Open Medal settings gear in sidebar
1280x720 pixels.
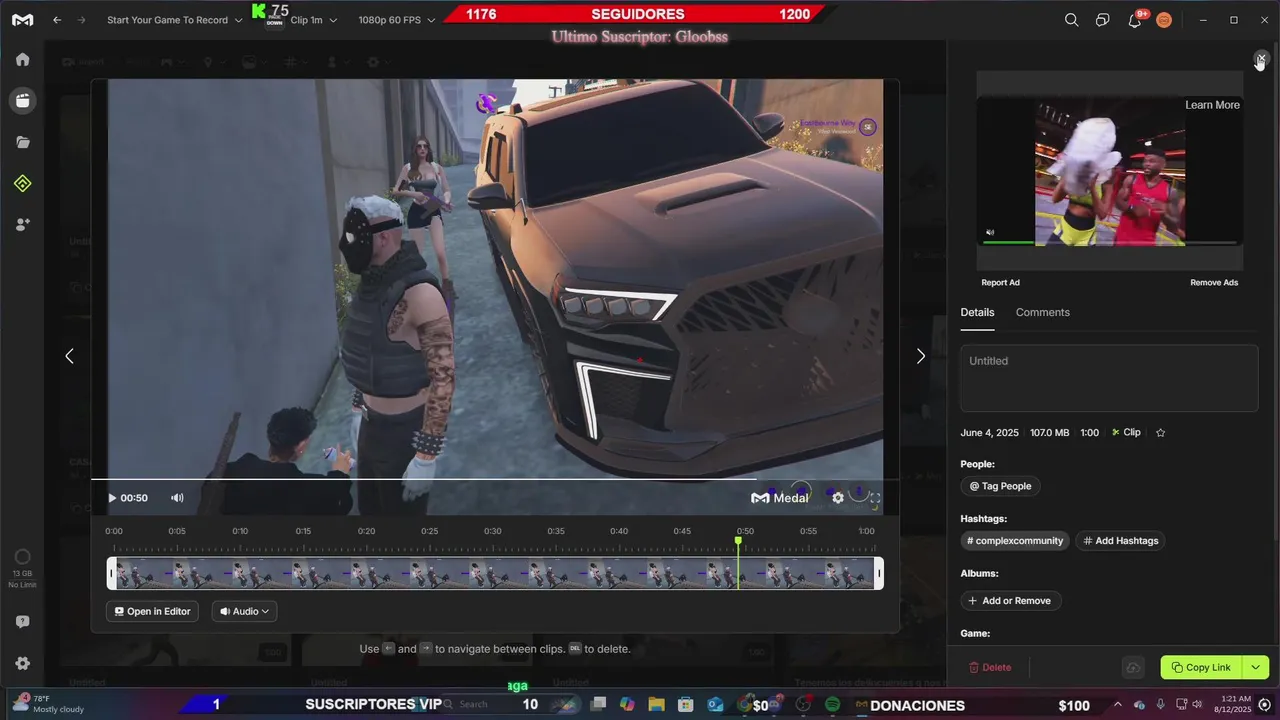(x=22, y=663)
